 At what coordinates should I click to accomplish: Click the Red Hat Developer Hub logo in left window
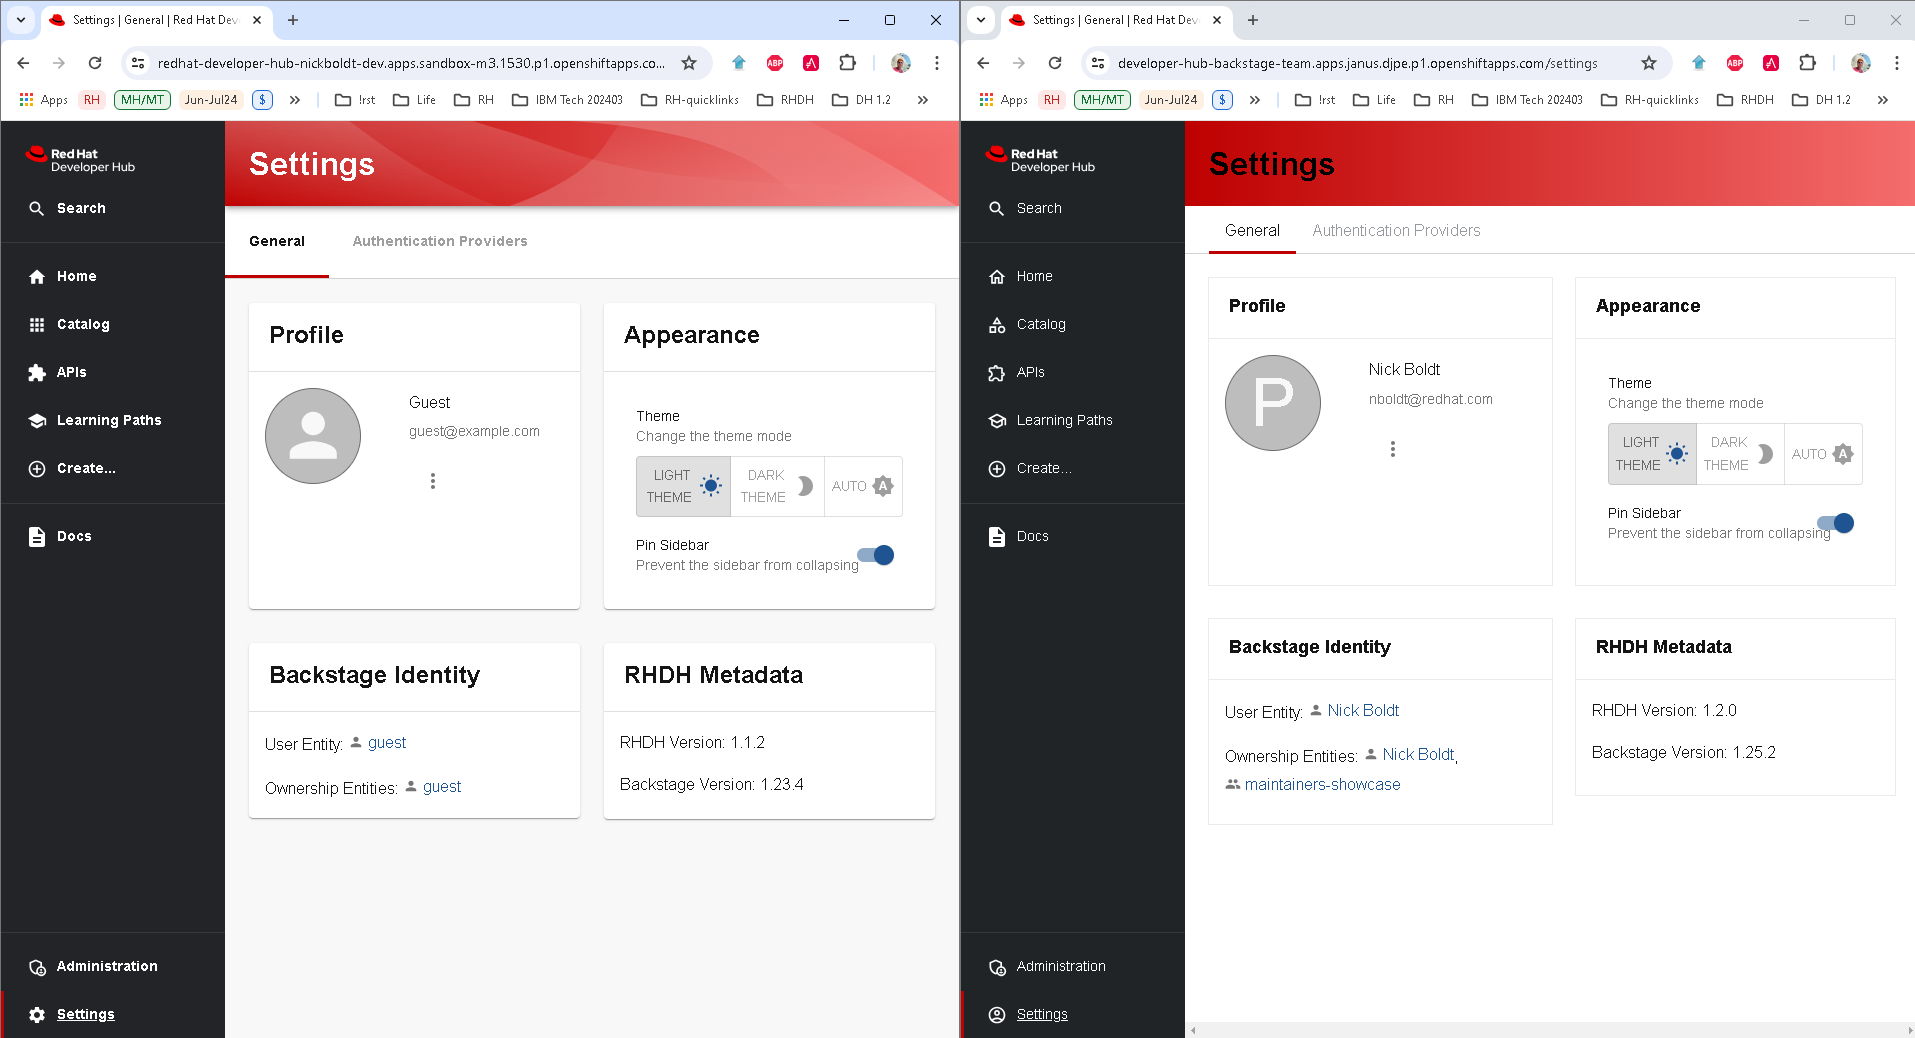[x=80, y=160]
